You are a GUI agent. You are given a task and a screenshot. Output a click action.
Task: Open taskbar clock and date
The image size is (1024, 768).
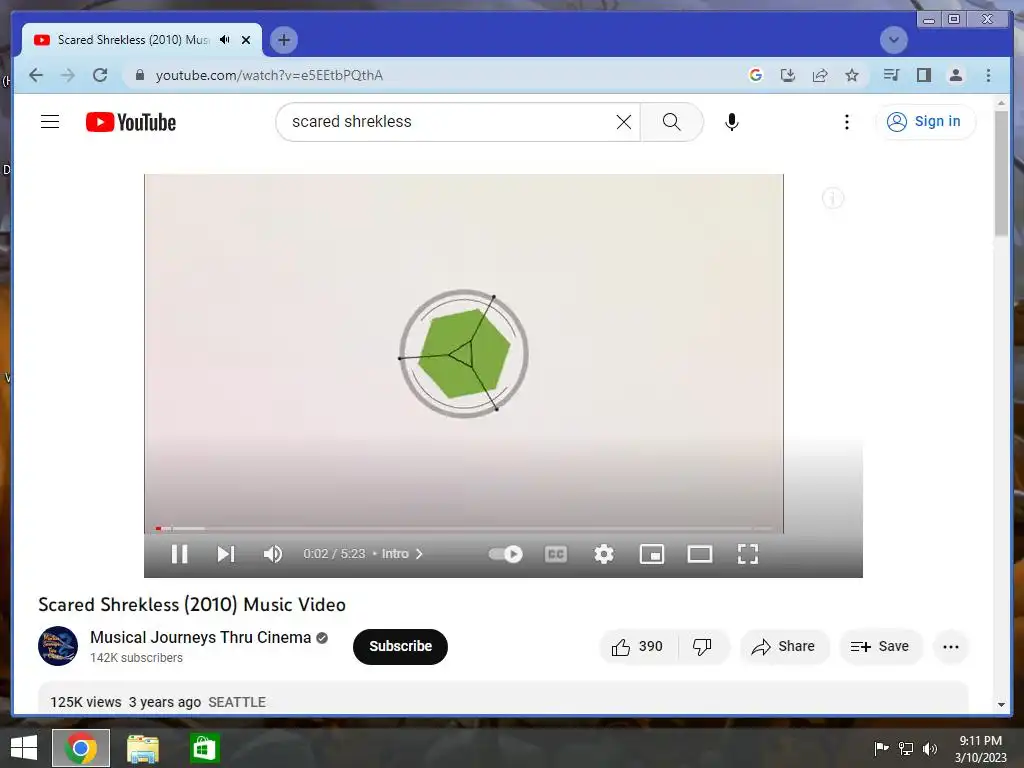pos(980,749)
